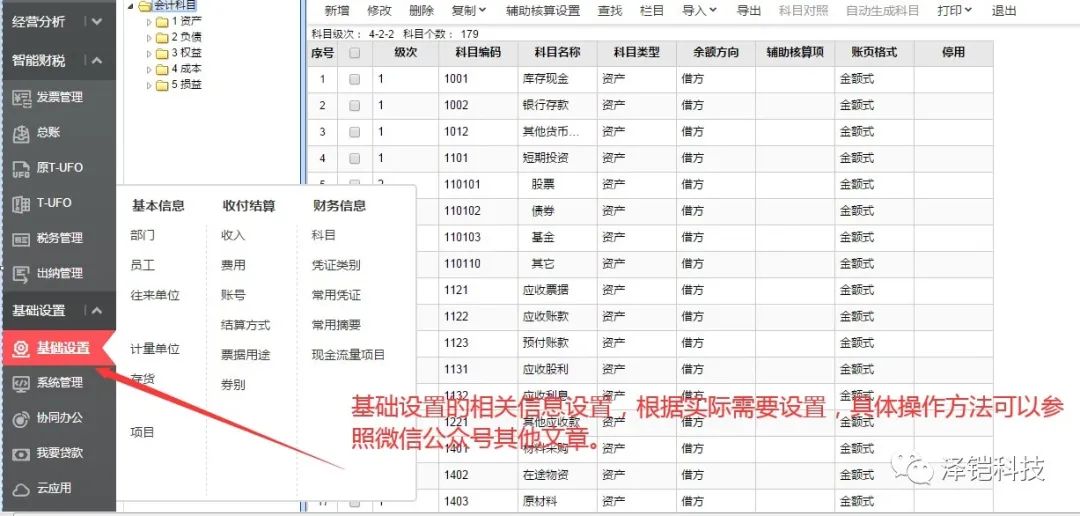Choose 凭证类别 from the popup menu
This screenshot has height=516, width=1080.
336,265
